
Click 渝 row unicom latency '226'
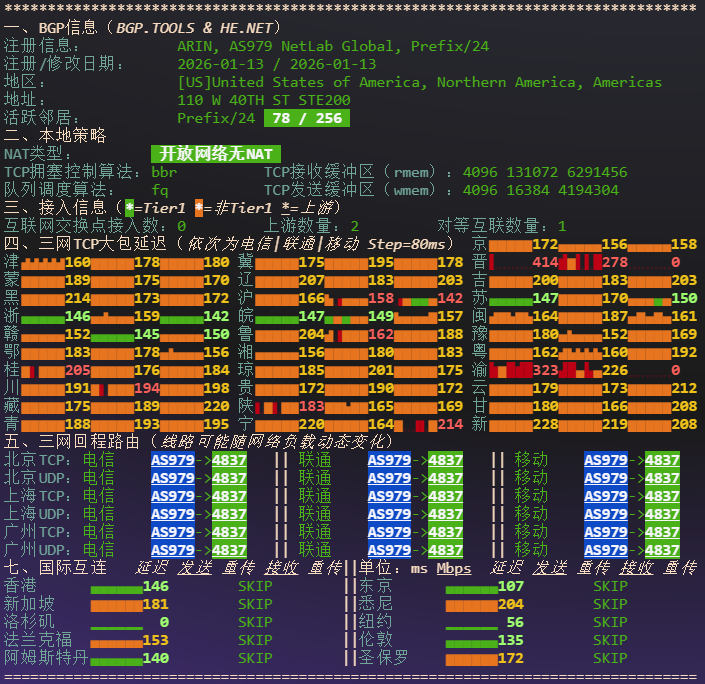pyautogui.click(x=614, y=370)
